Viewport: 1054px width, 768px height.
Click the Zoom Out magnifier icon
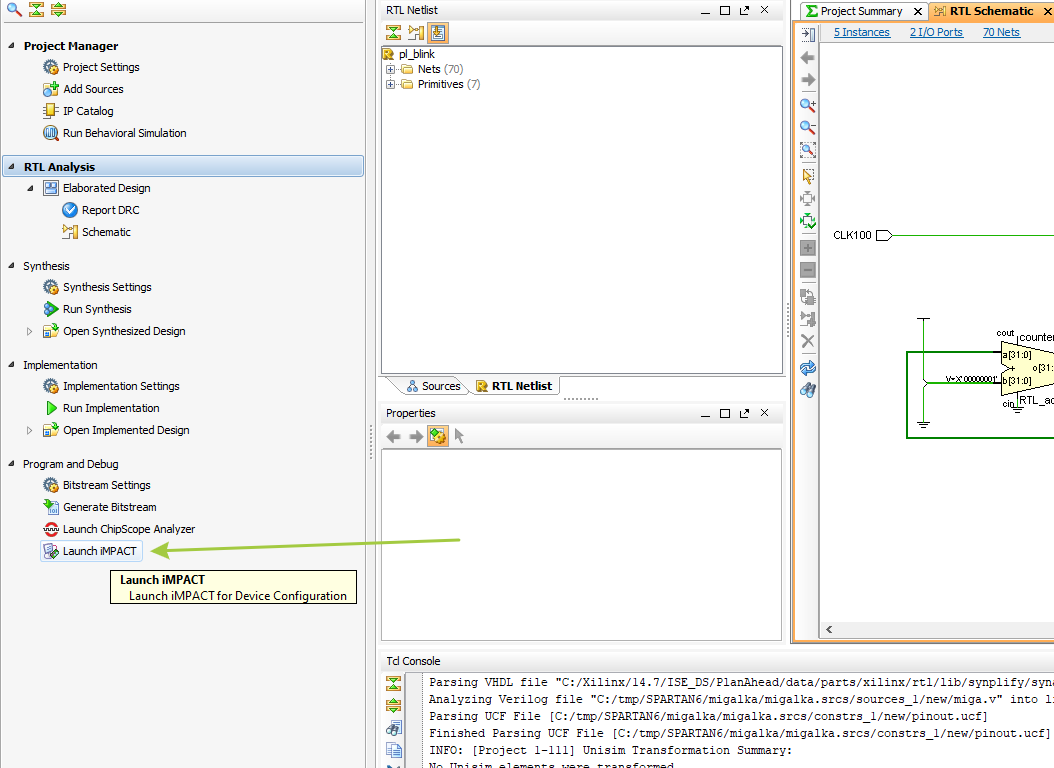pos(808,127)
